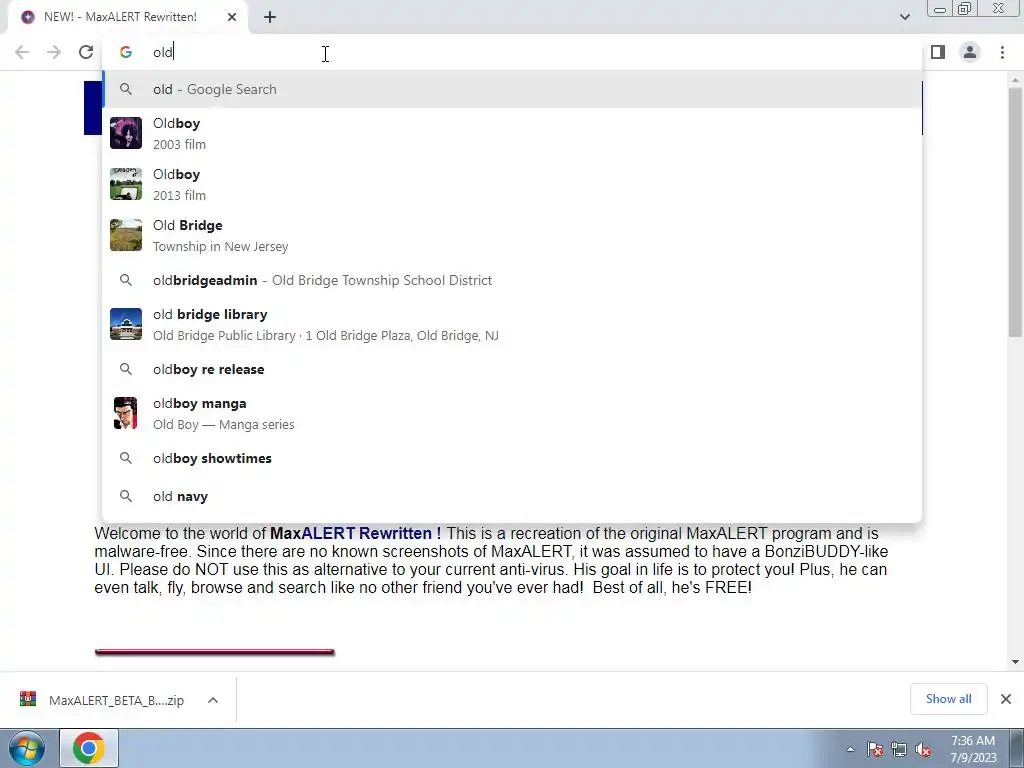Select the oldbridgeadmin suggestion
The width and height of the screenshot is (1024, 768).
click(512, 280)
